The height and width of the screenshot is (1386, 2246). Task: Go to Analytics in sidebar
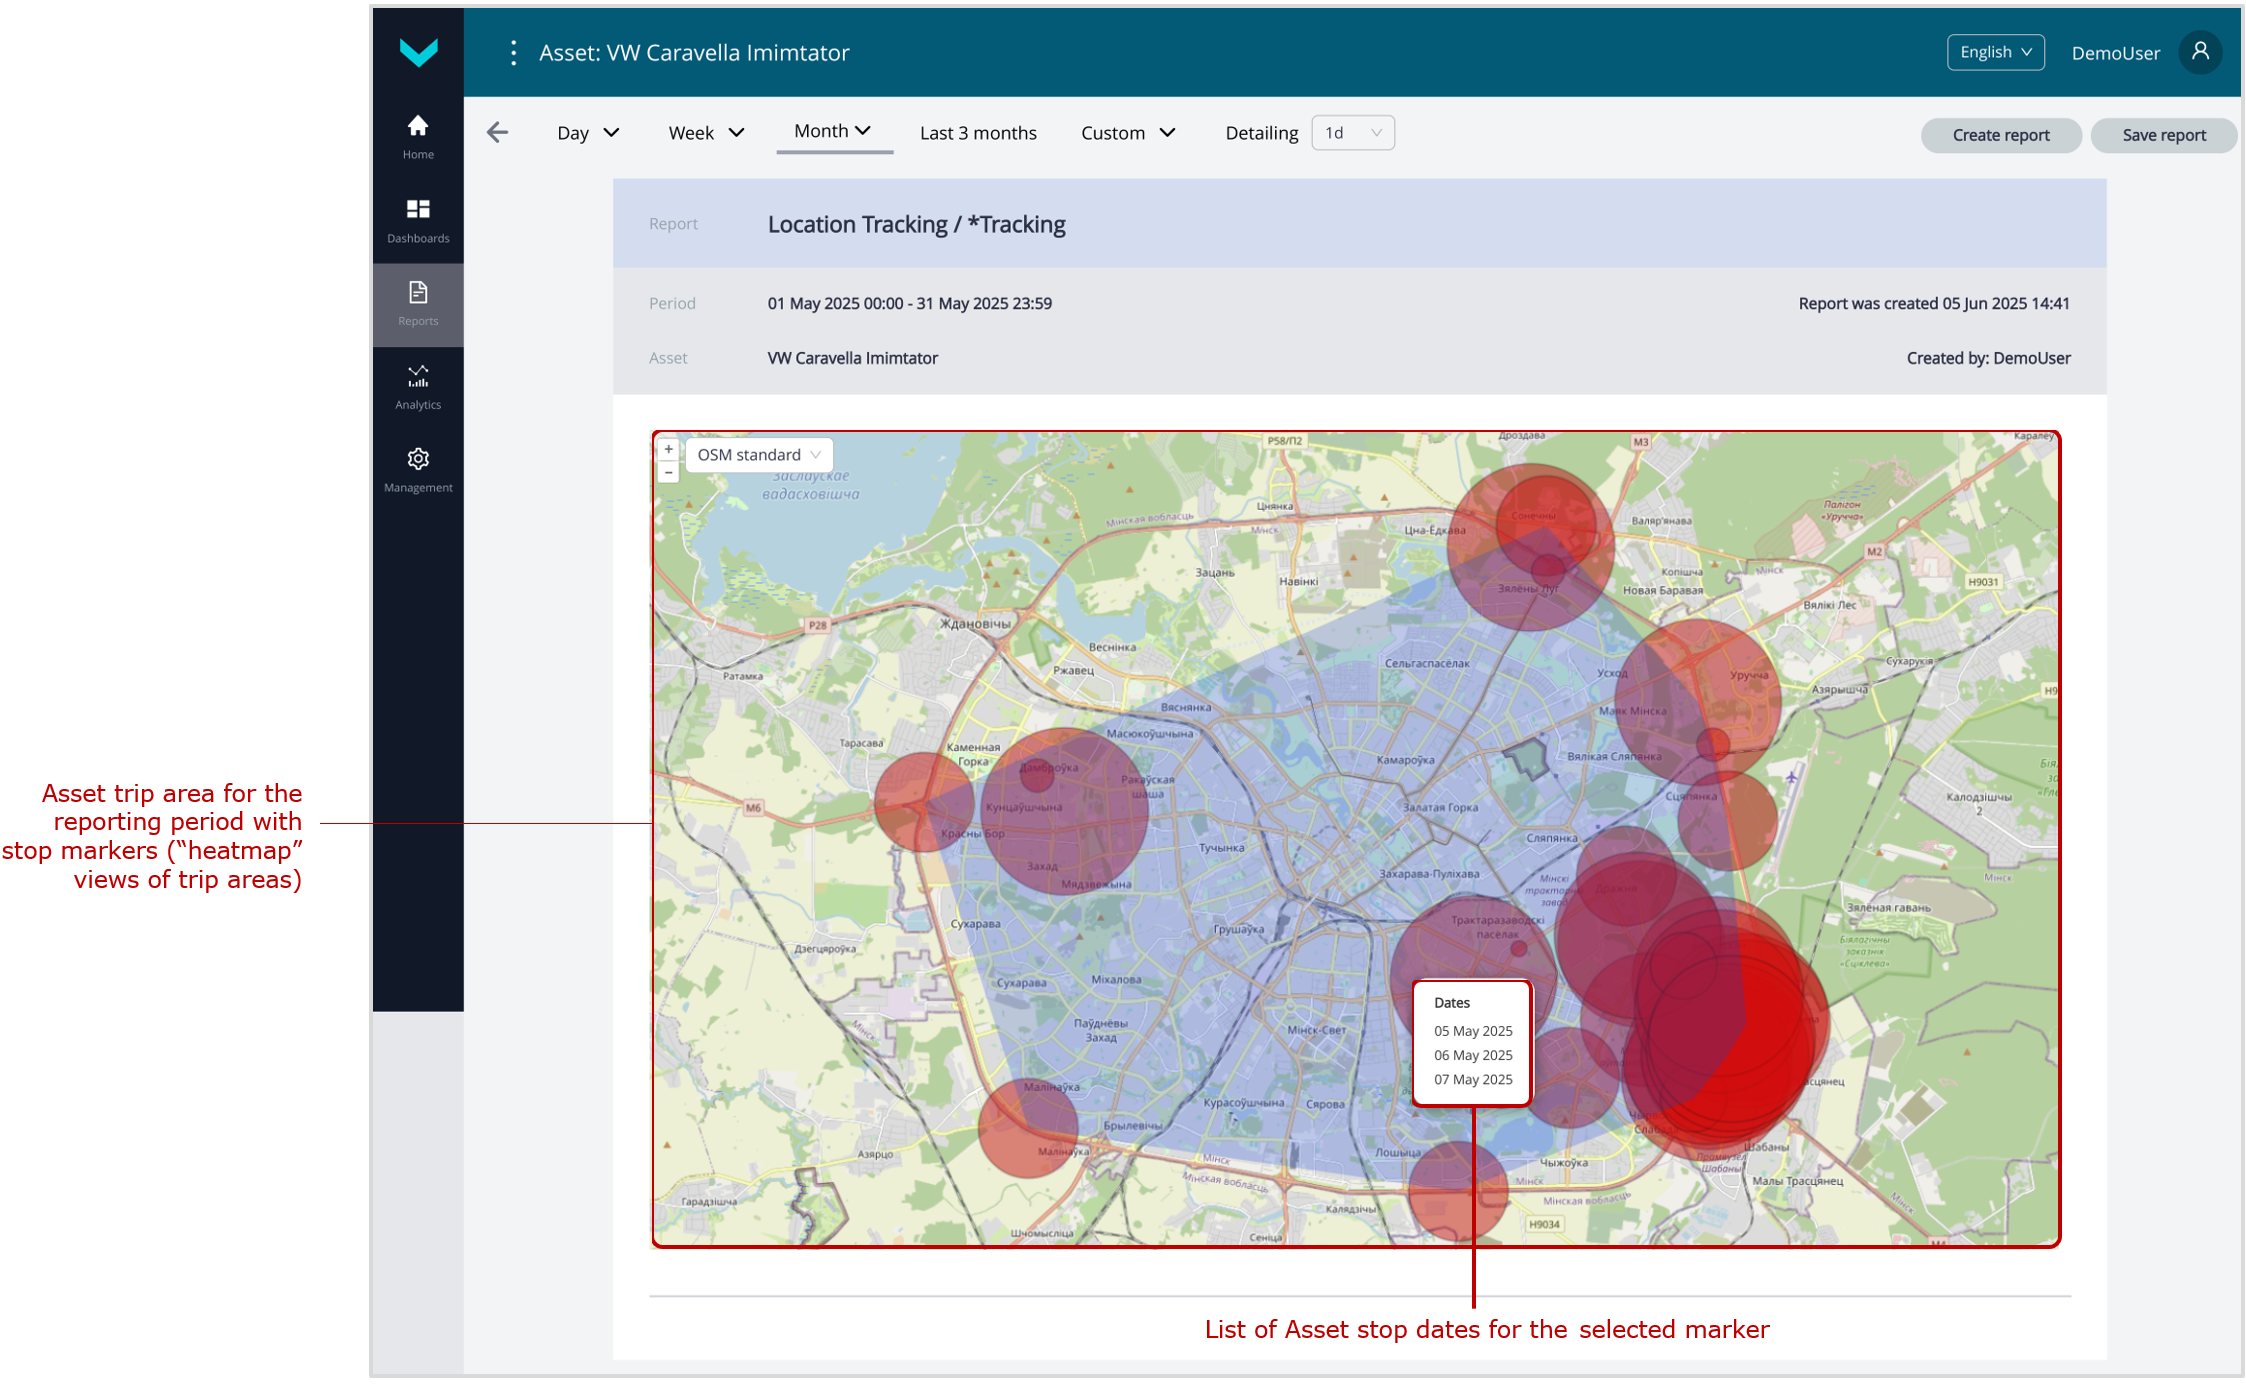pyautogui.click(x=418, y=376)
